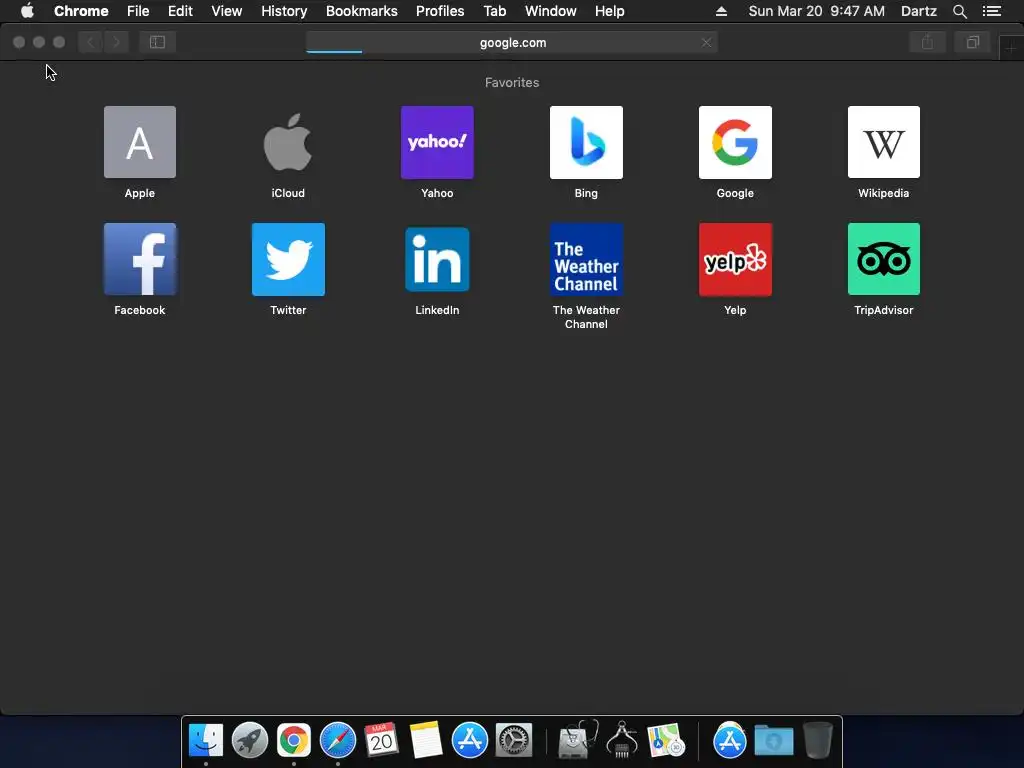Open the LinkedIn favorite tile
Image resolution: width=1024 pixels, height=768 pixels.
437,259
